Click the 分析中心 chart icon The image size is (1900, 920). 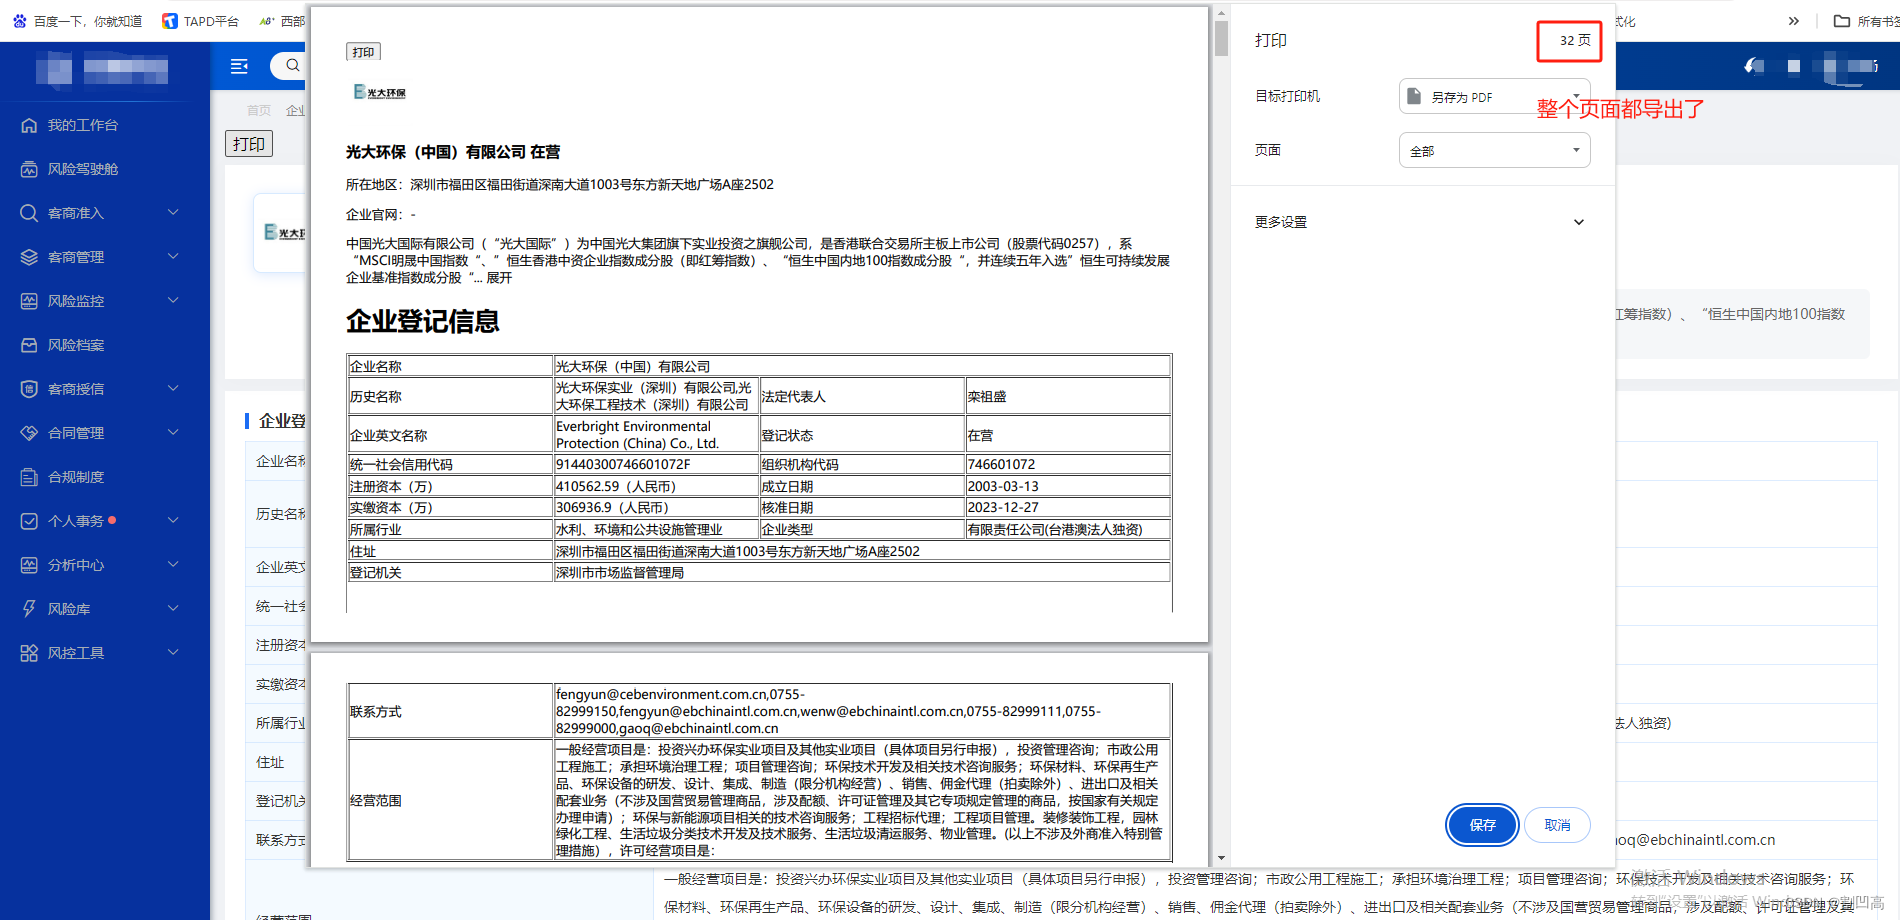(29, 565)
